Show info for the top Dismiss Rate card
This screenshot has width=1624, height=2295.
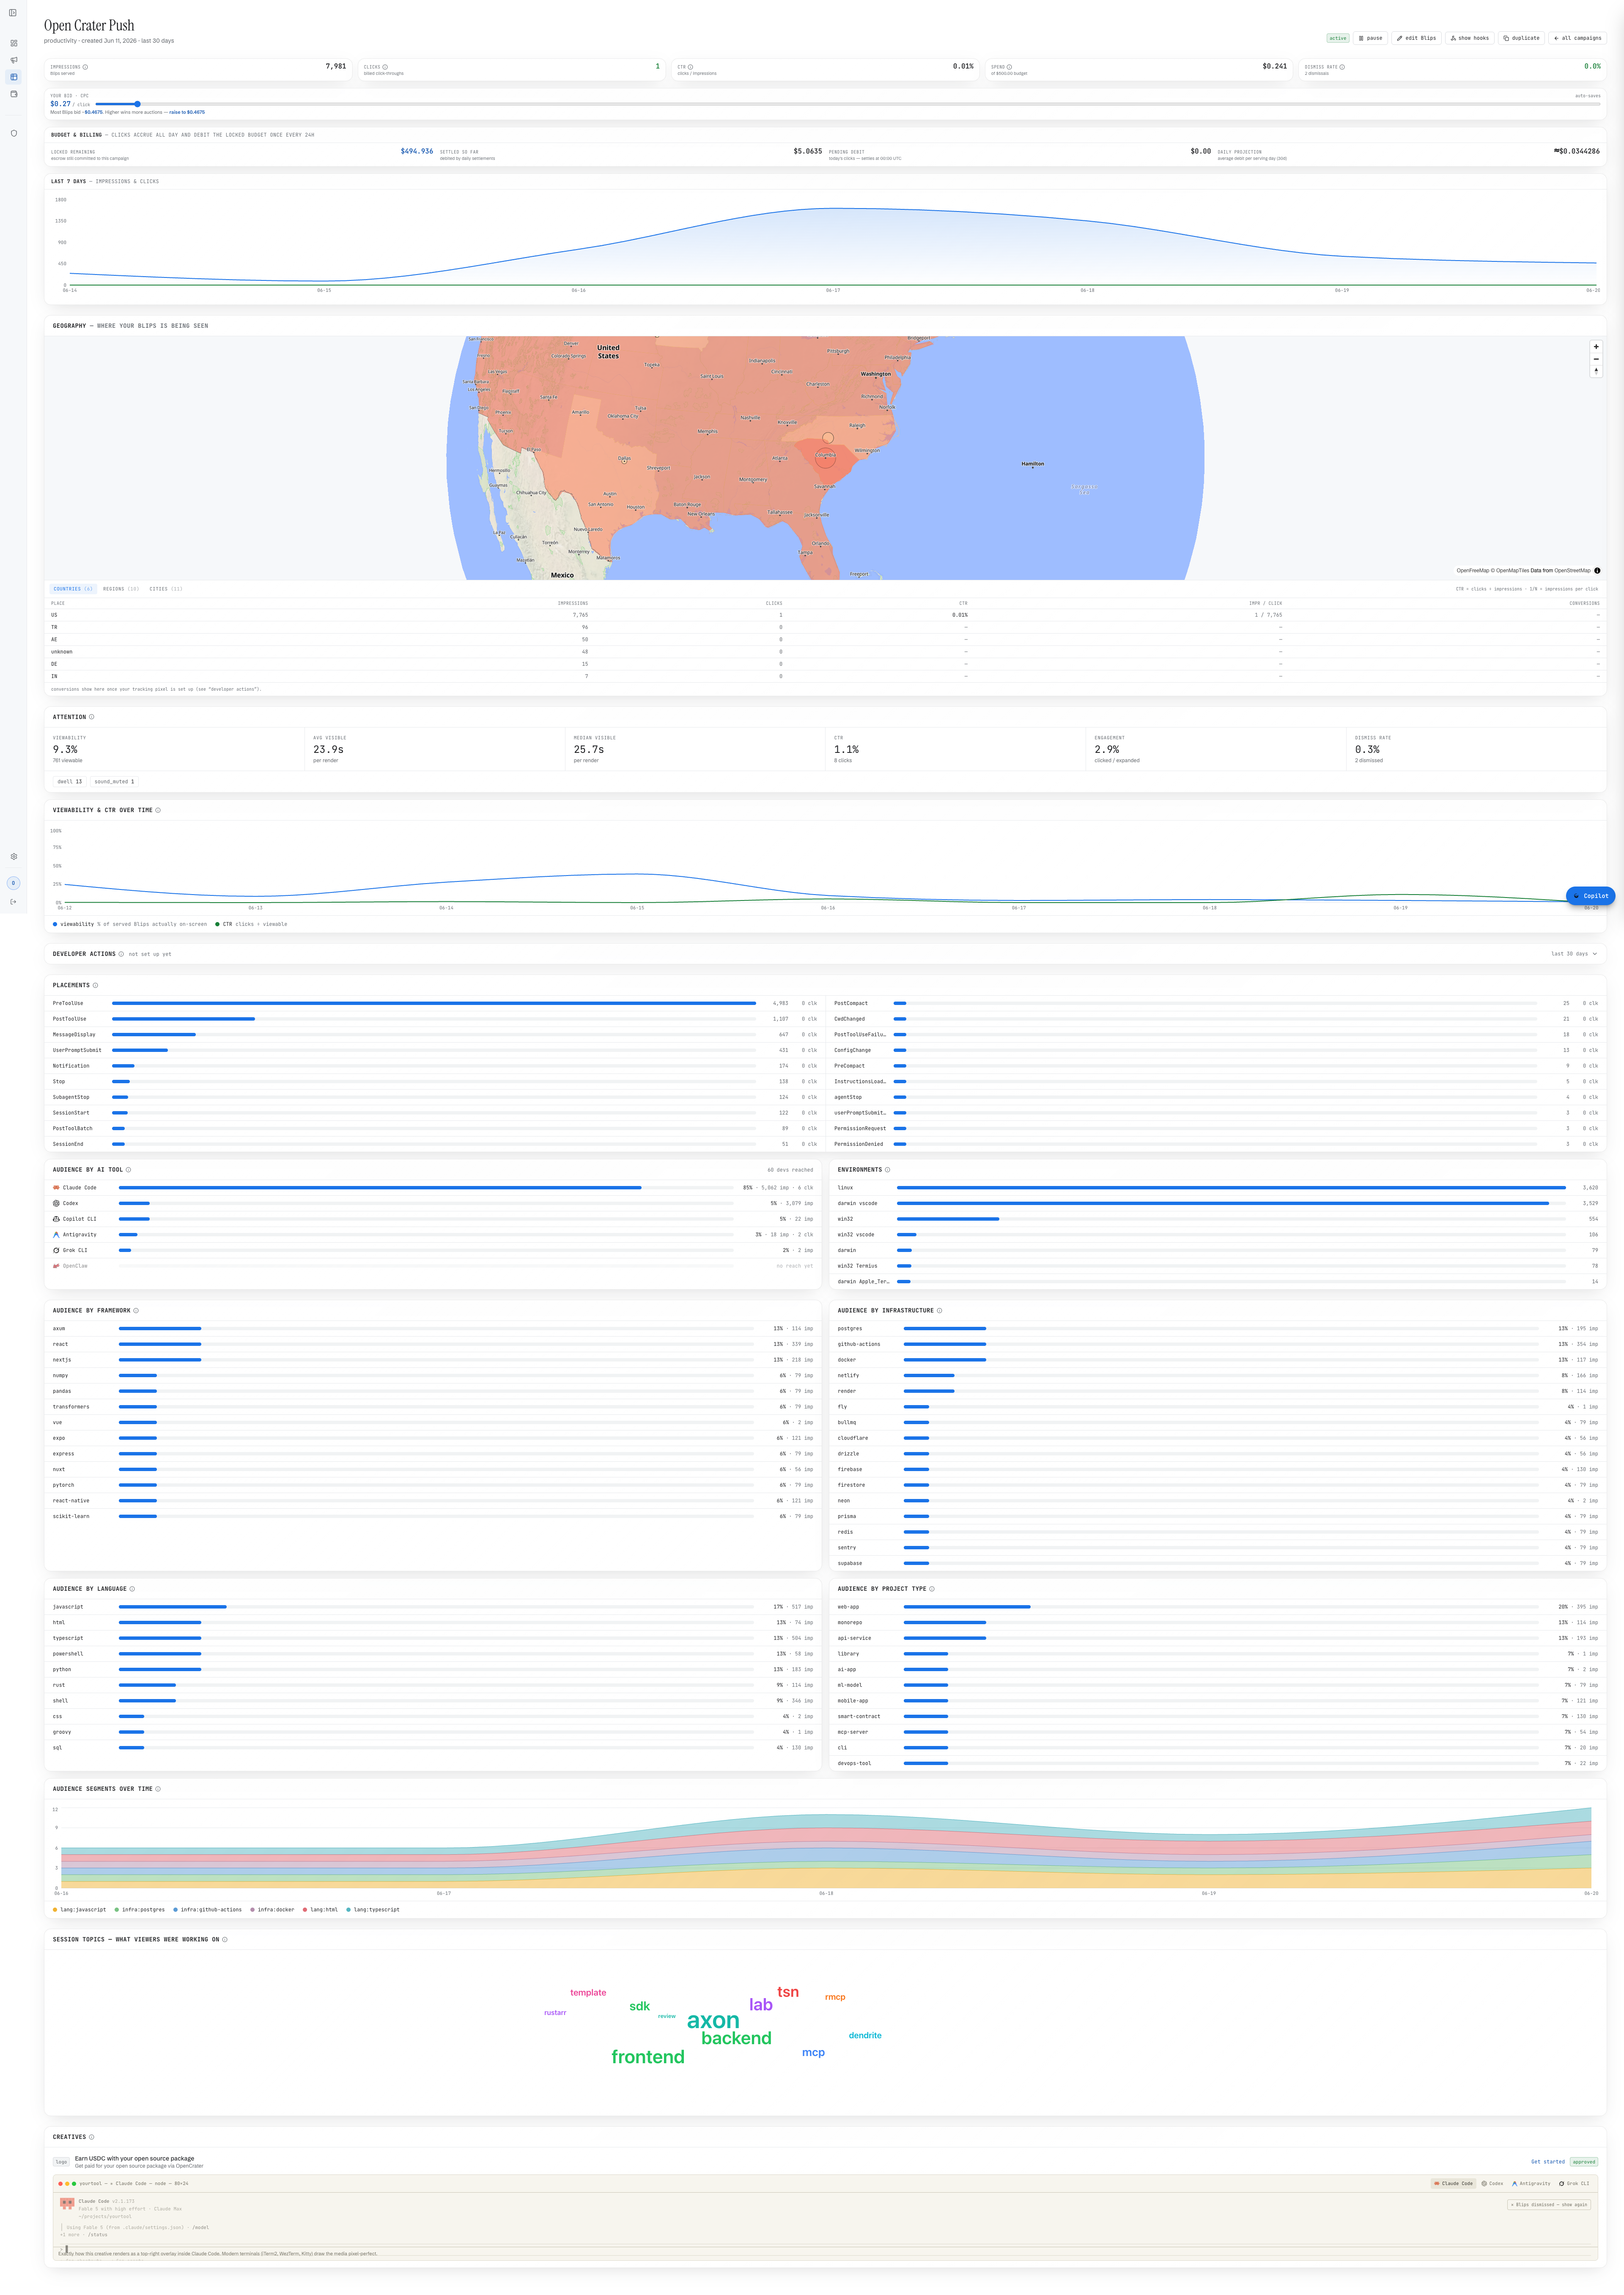[1342, 67]
